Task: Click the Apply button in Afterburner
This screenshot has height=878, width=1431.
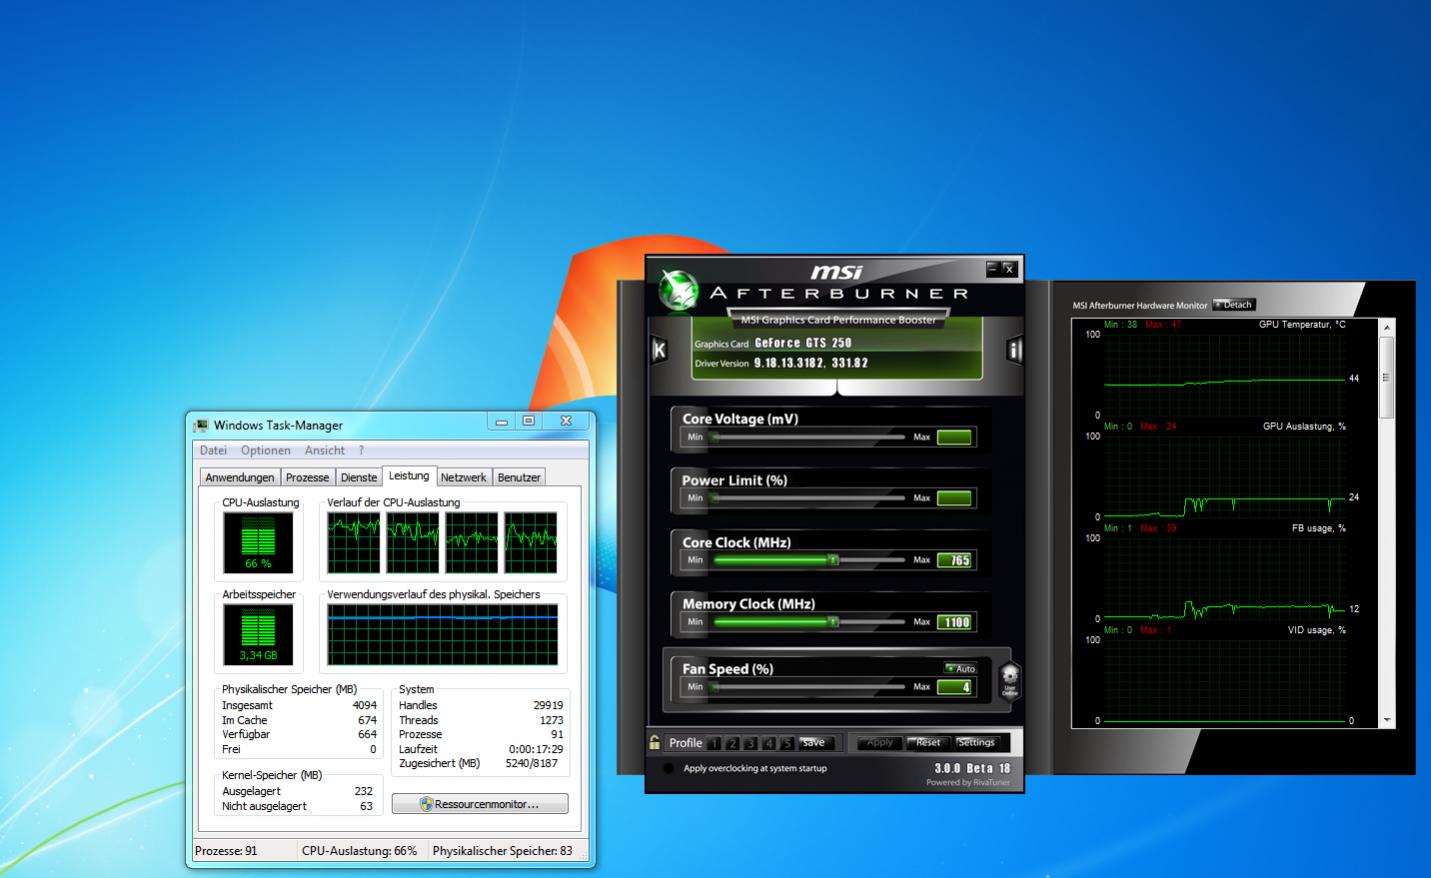Action: pos(880,742)
